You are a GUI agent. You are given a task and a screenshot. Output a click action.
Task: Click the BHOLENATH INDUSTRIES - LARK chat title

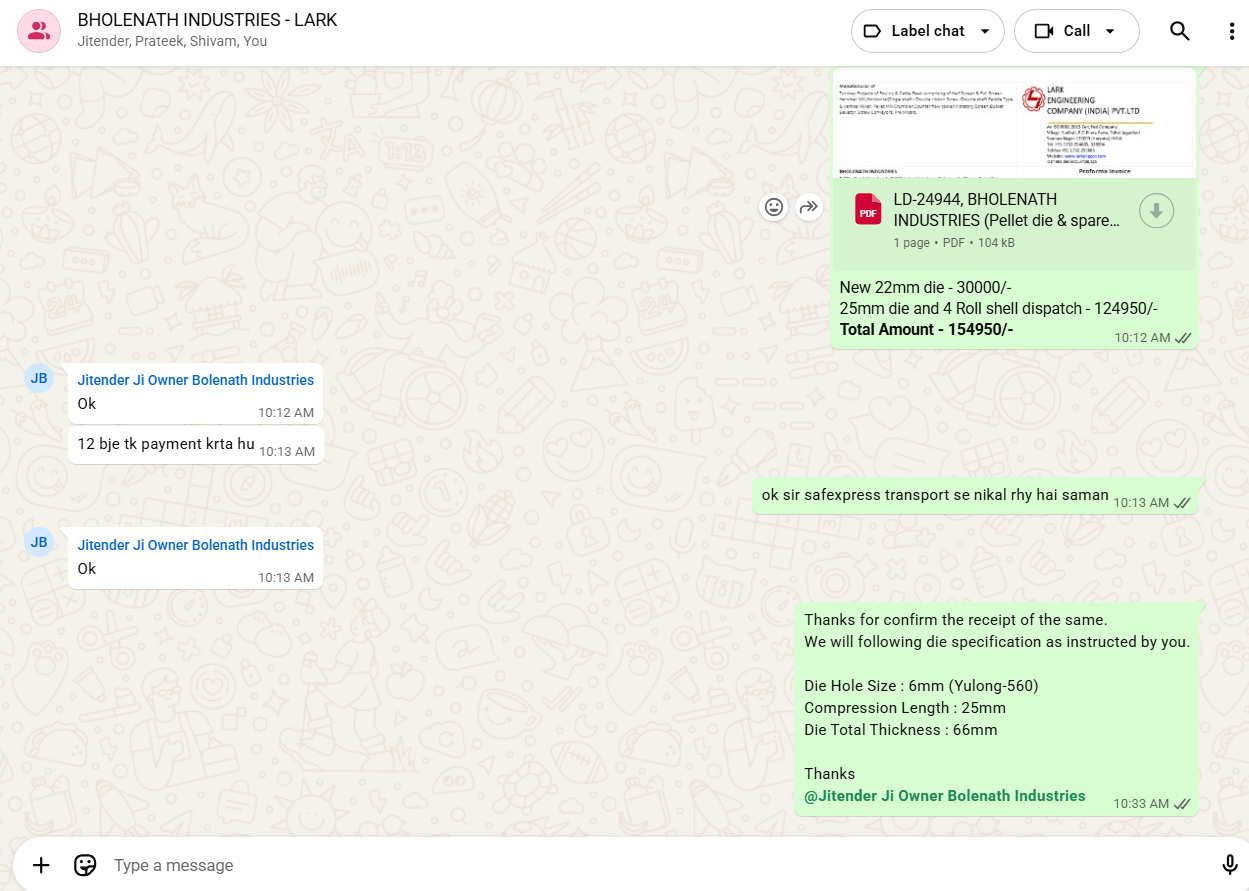[x=207, y=20]
